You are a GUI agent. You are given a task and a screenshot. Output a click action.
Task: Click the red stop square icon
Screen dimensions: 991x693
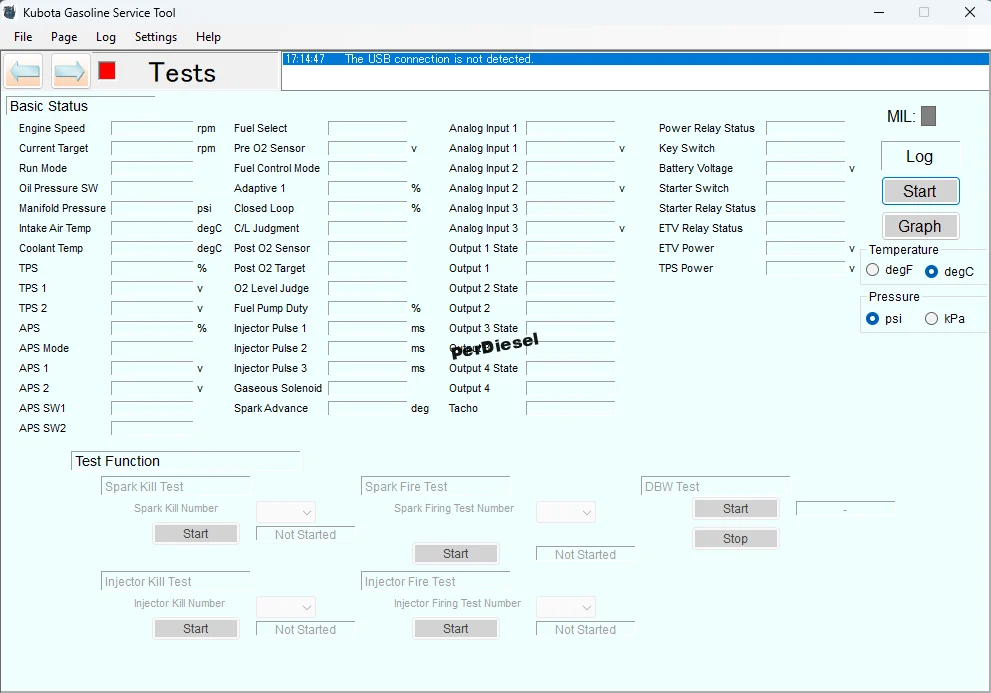107,70
